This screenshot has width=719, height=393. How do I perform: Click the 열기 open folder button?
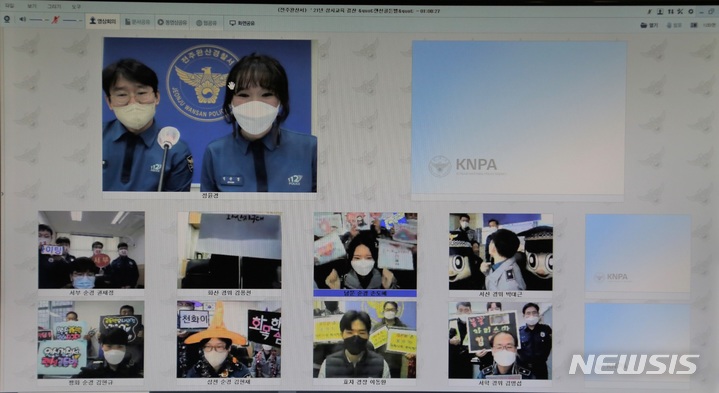(649, 25)
